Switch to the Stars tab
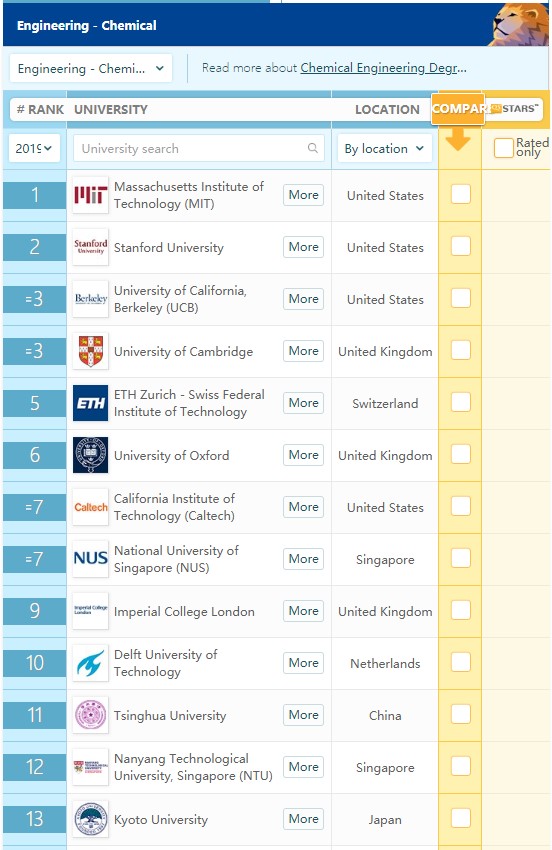552x850 pixels. pyautogui.click(x=514, y=108)
